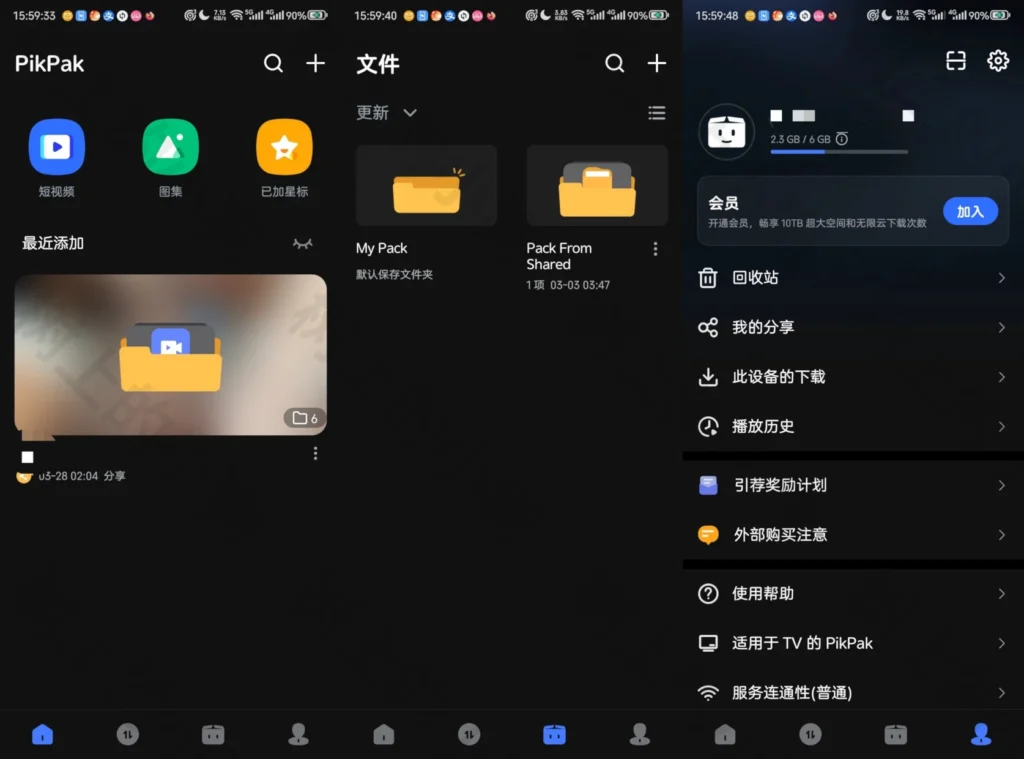The width and height of the screenshot is (1024, 759).
Task: Expand 引荐奖励计划 referral program
Action: (x=852, y=485)
